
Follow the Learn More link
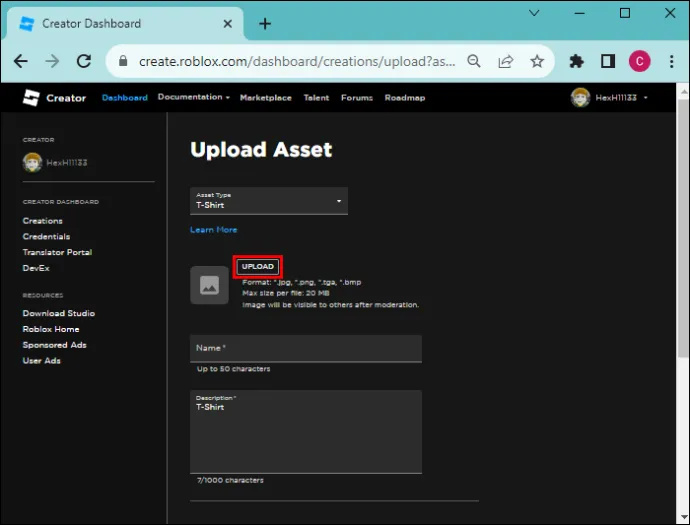click(x=213, y=230)
